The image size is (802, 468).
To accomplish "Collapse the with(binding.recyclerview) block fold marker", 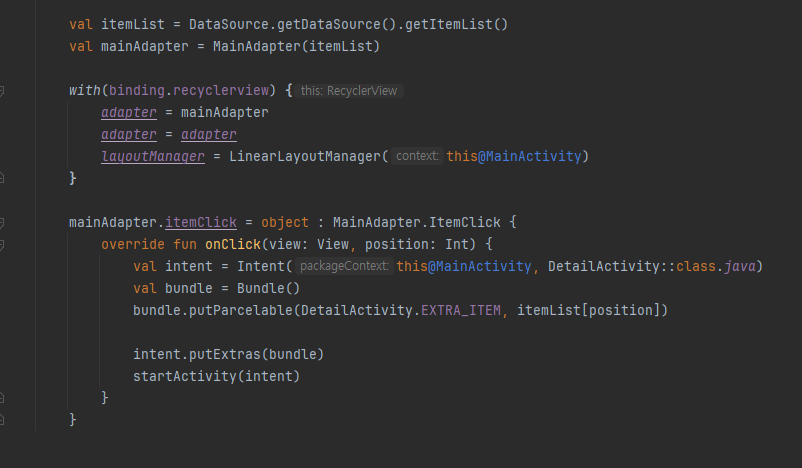I will coord(2,91).
